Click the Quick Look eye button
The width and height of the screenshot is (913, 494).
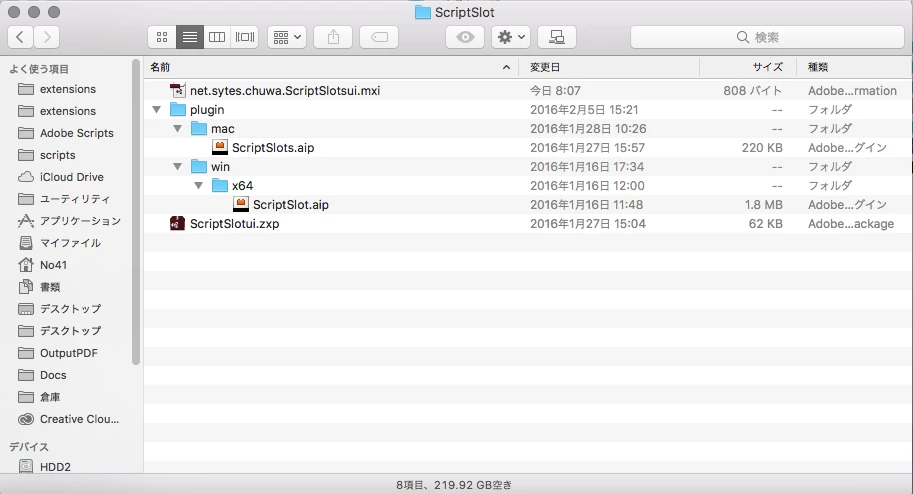(x=465, y=37)
